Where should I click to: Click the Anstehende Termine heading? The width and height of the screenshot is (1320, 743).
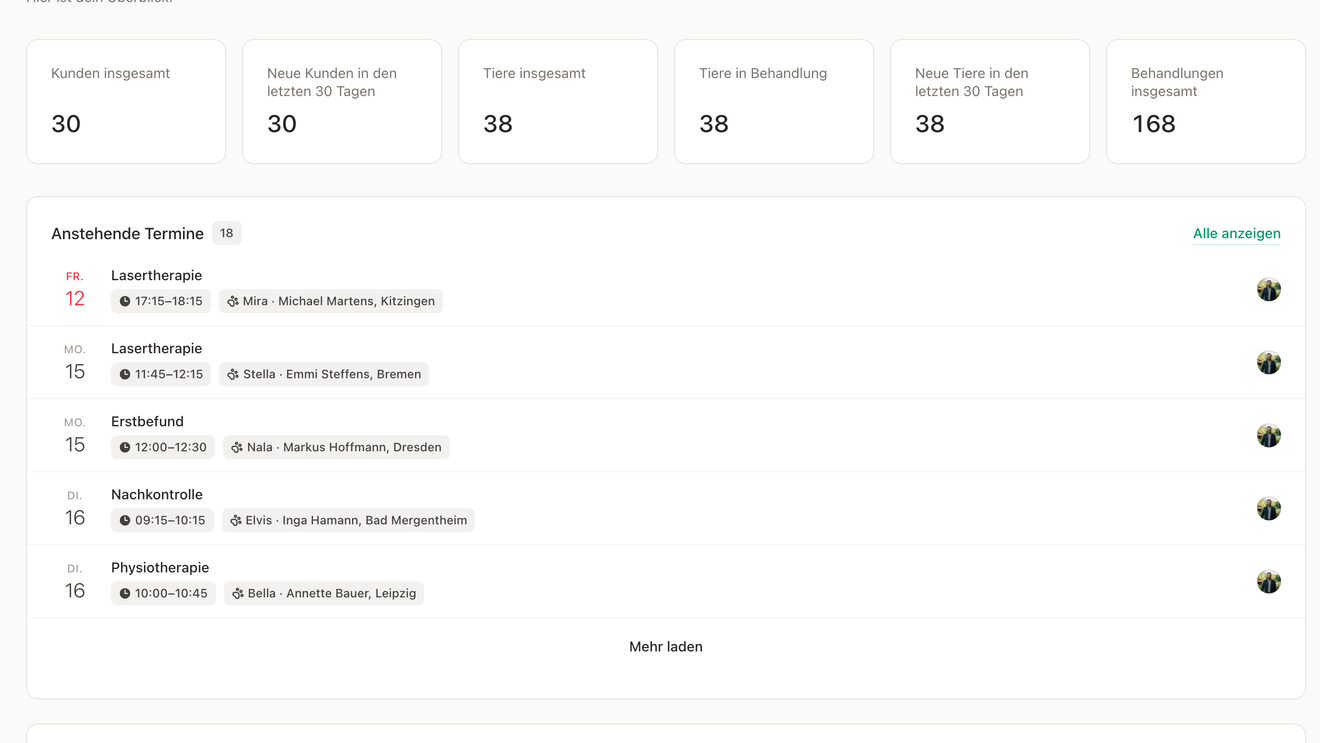127,234
